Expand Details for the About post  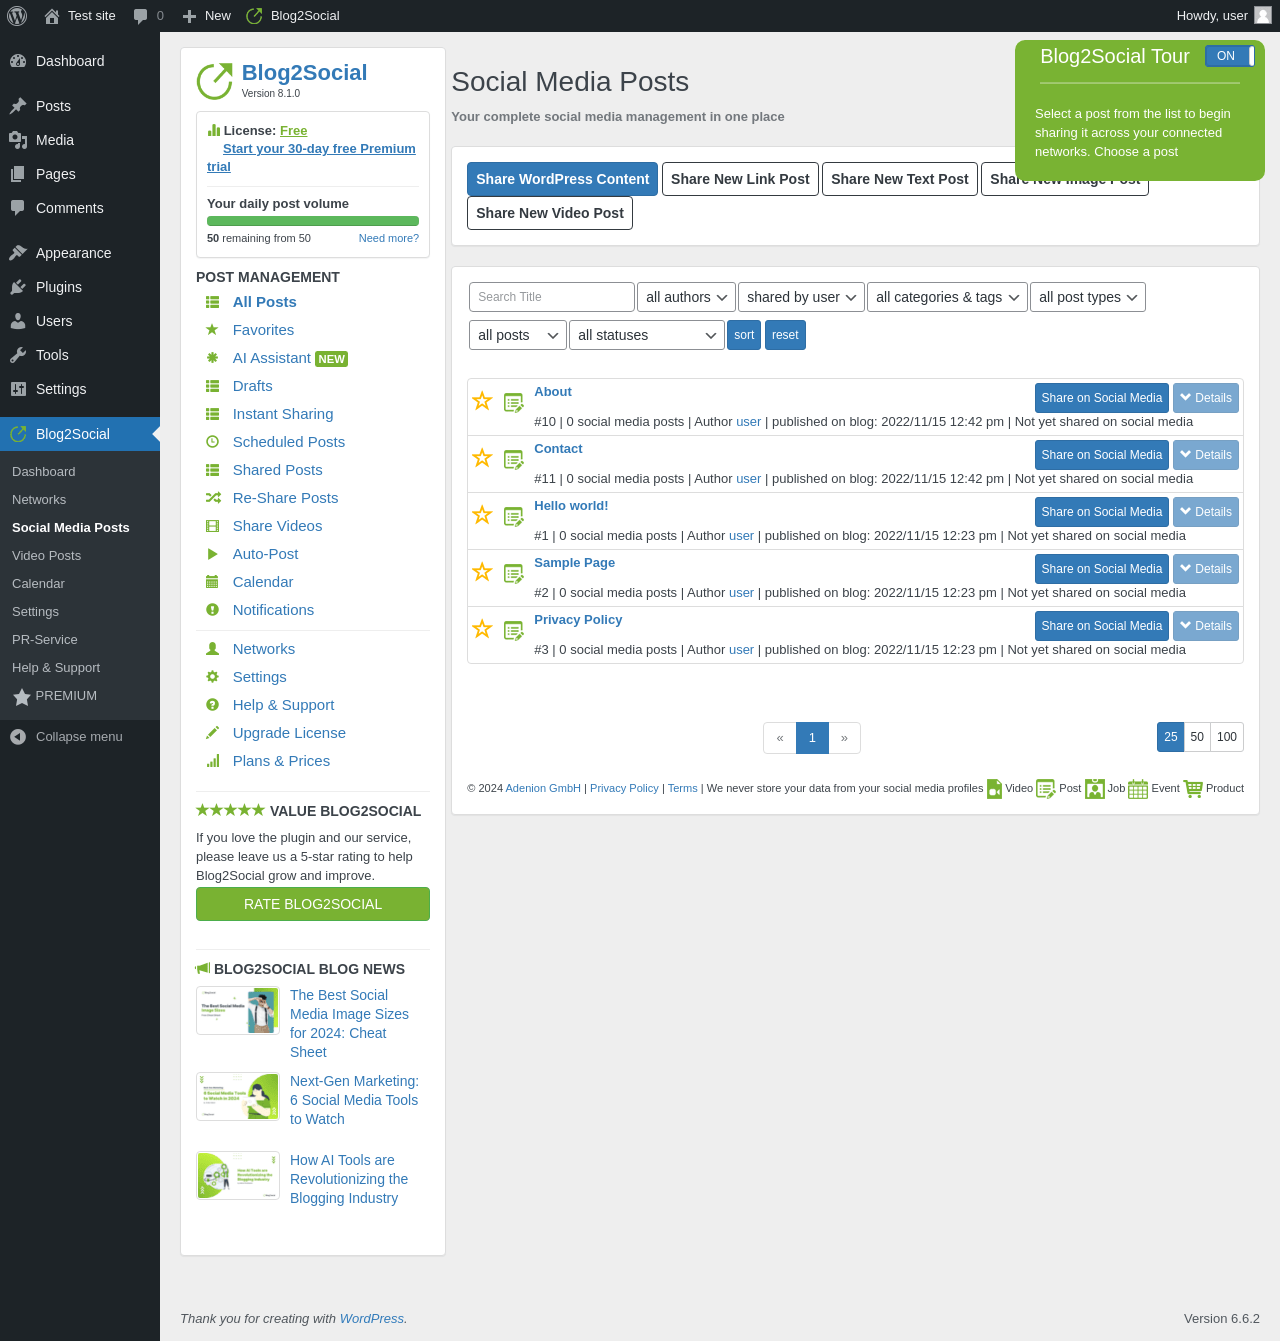(x=1206, y=398)
